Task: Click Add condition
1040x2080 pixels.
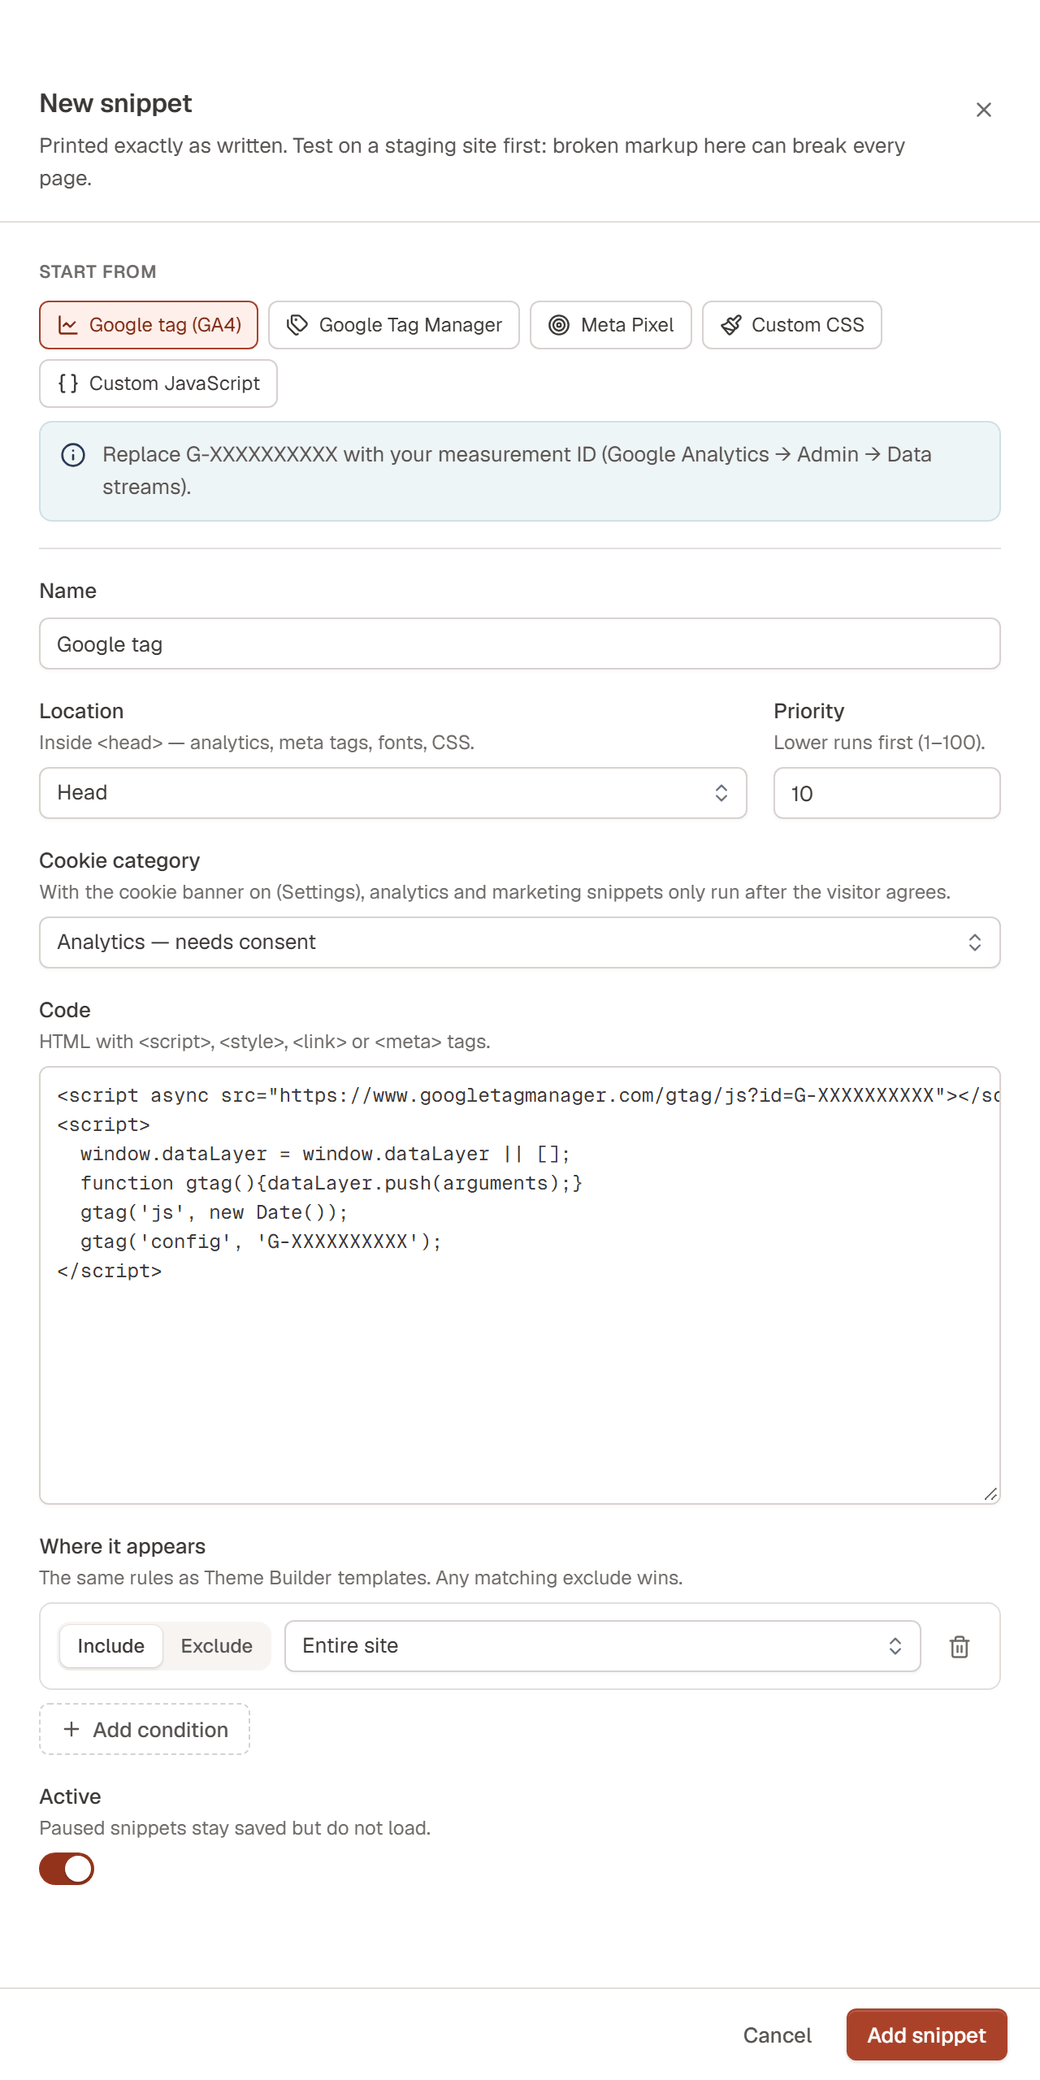Action: click(x=145, y=1729)
